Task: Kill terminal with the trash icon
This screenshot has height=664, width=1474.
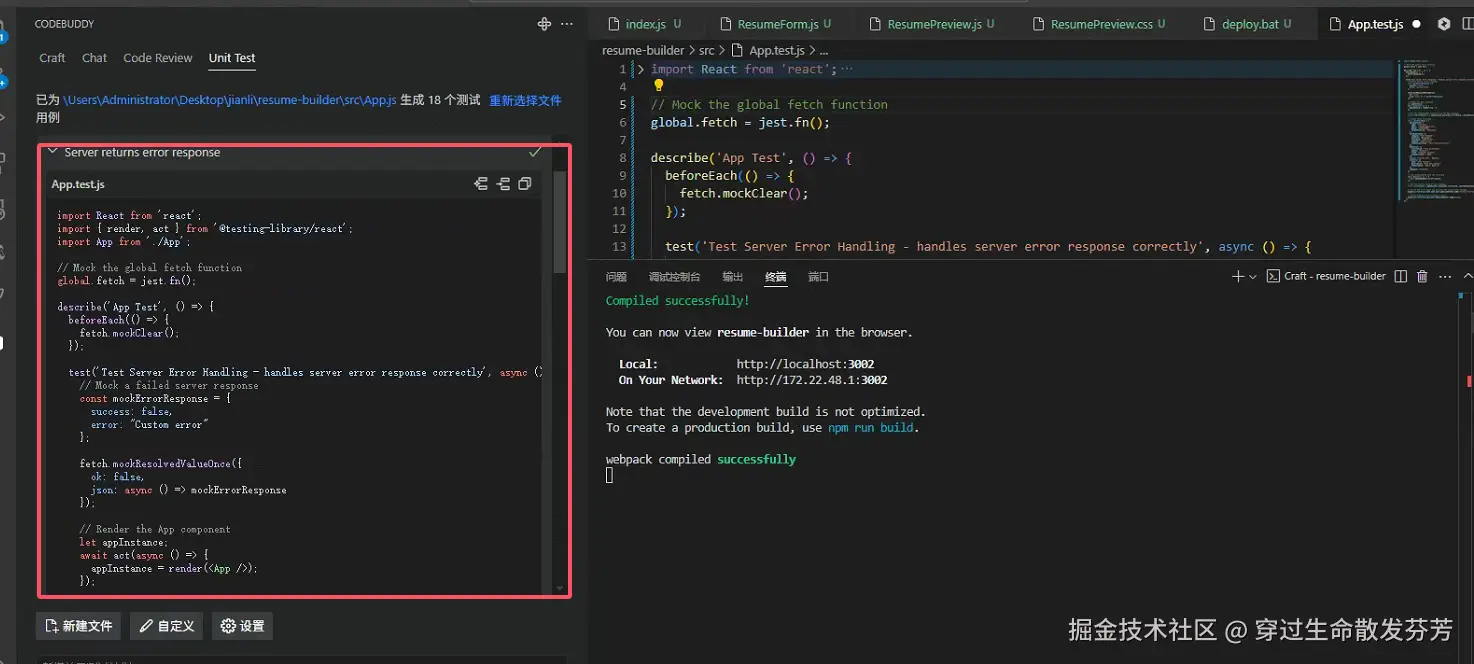Action: pos(1422,276)
